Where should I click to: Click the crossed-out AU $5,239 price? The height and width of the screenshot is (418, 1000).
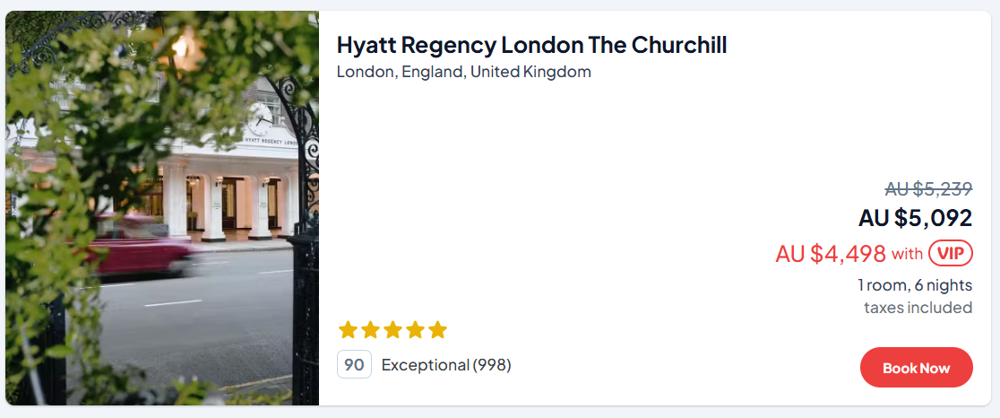(928, 189)
